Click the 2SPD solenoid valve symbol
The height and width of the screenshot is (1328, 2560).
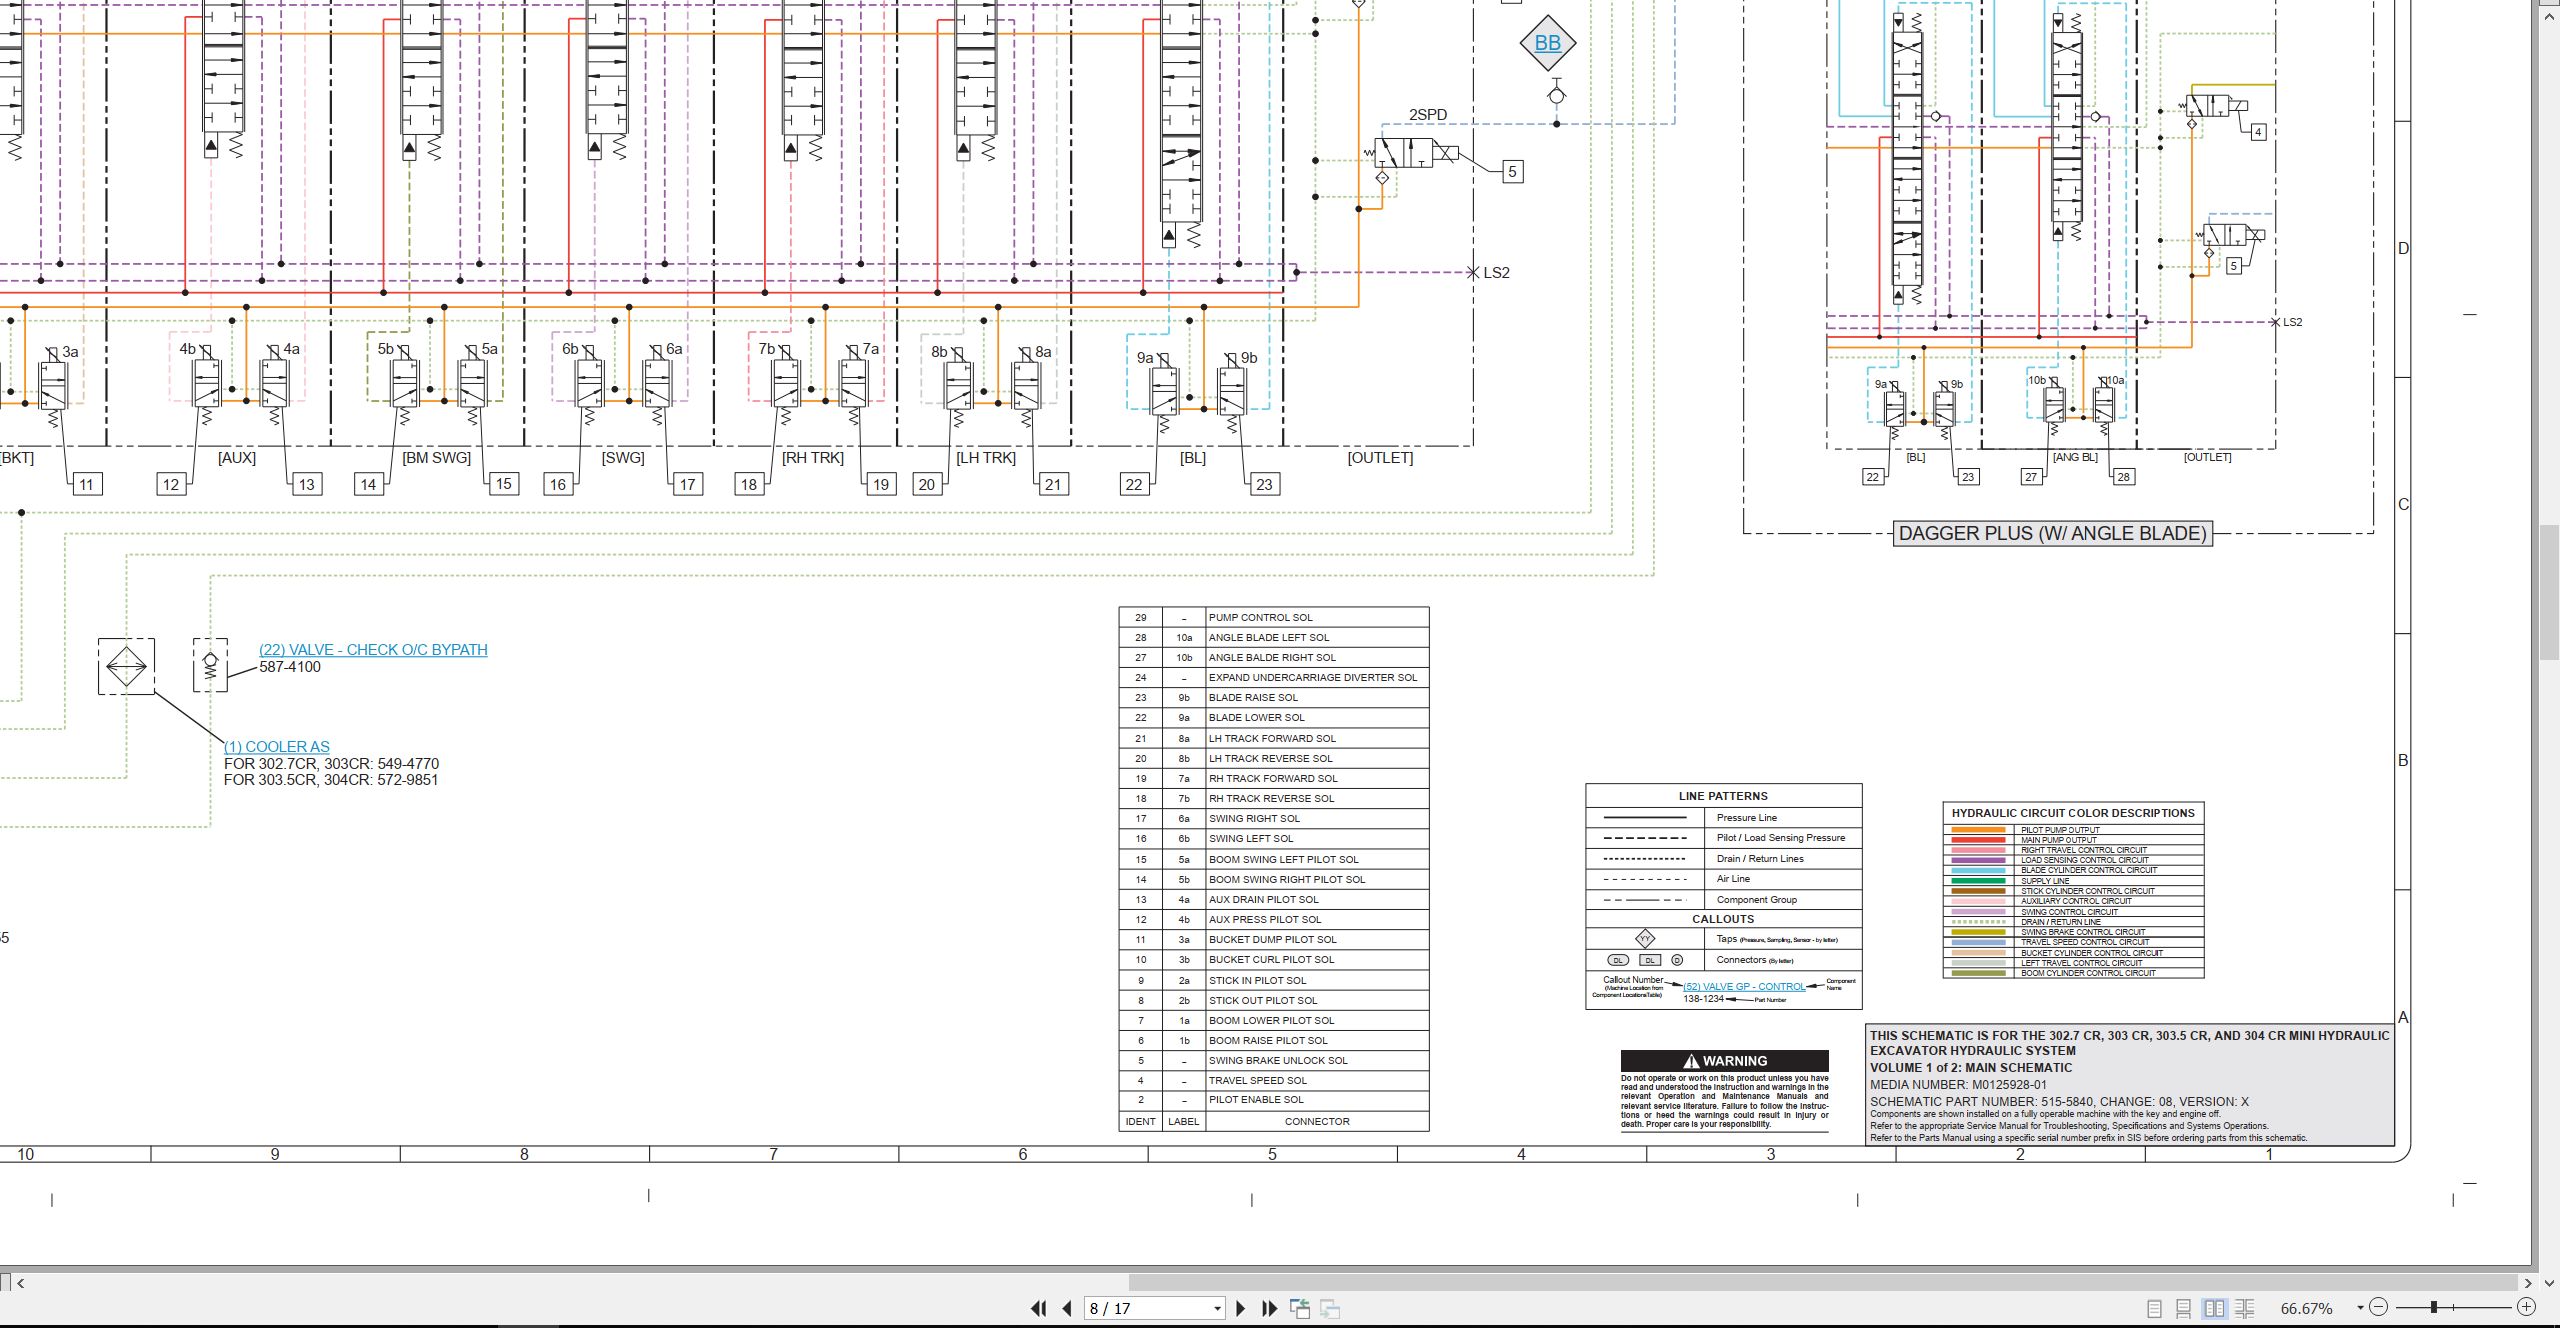point(1418,153)
